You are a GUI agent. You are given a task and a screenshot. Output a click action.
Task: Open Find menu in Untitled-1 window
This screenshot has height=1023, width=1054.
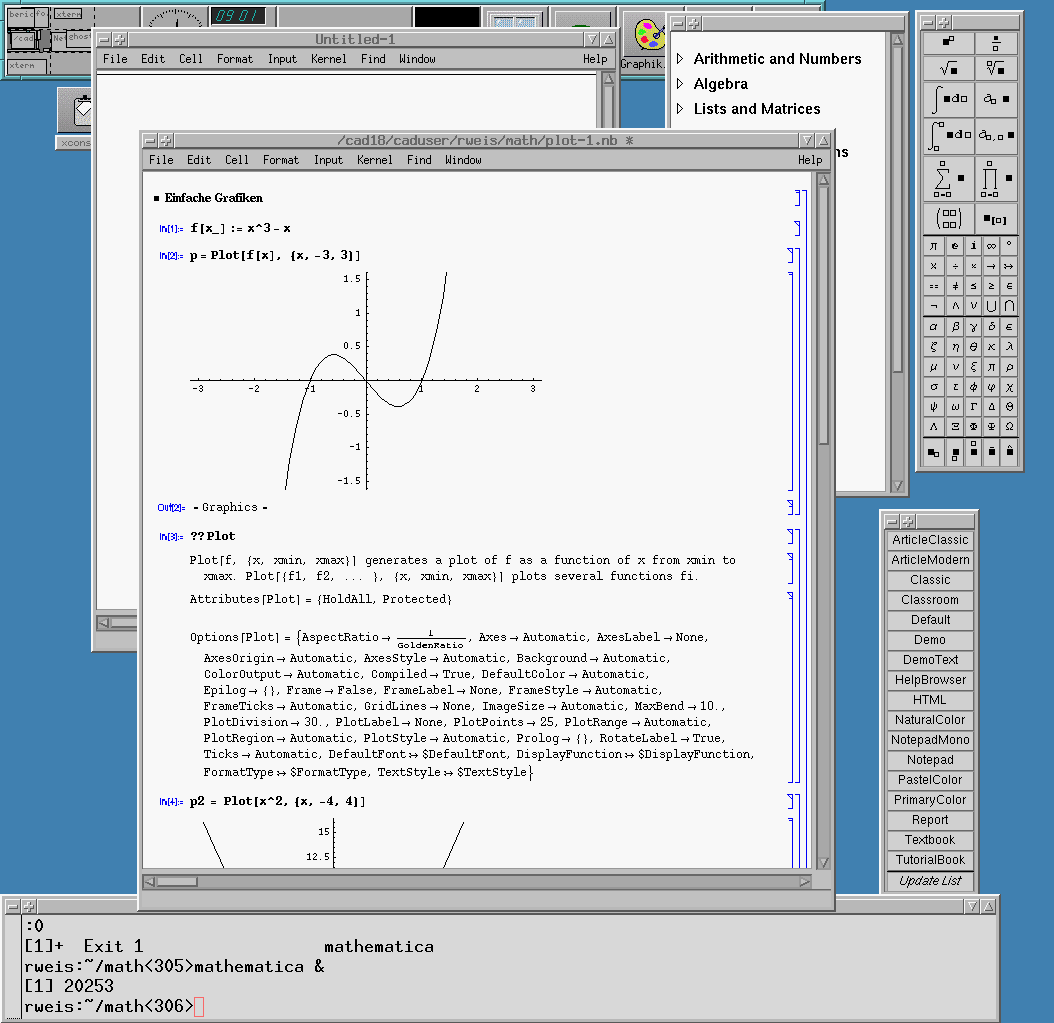[373, 59]
